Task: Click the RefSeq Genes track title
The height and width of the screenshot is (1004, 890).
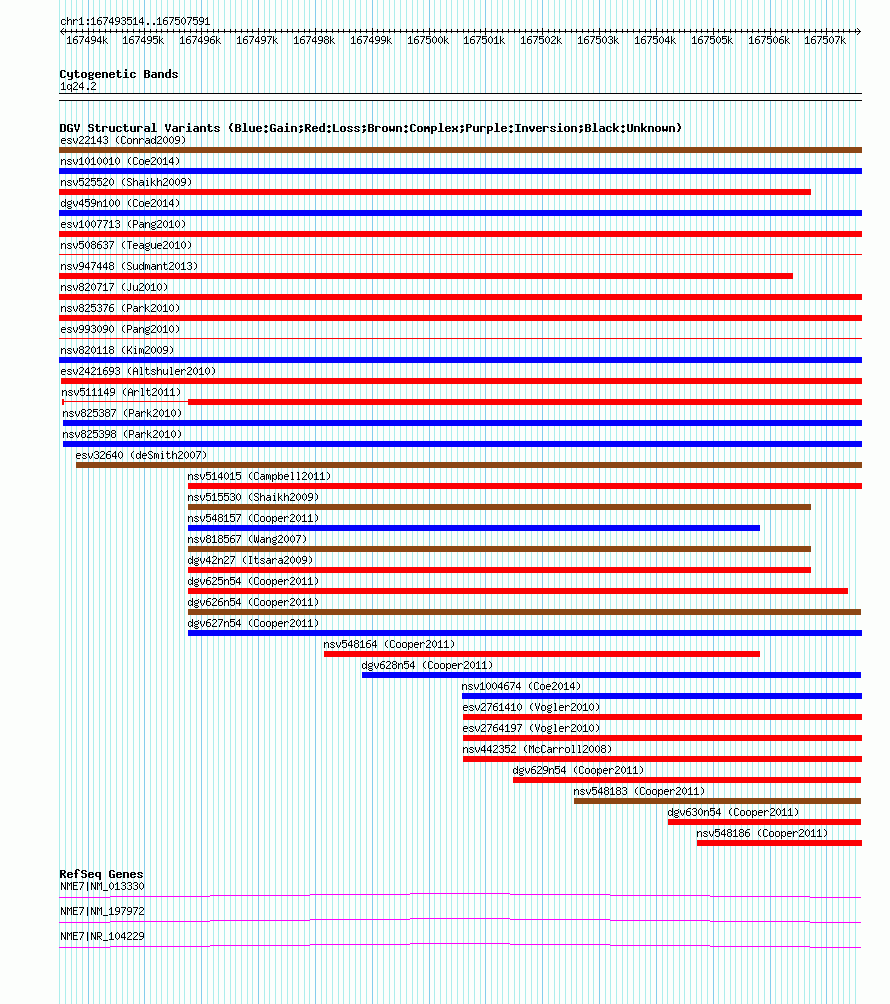Action: tap(101, 874)
